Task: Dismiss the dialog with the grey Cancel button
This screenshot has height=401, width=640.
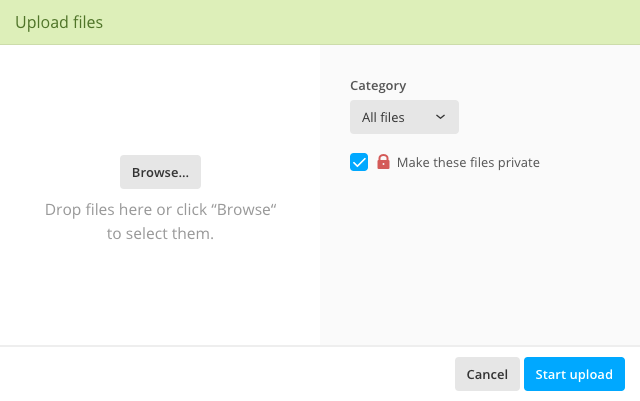Action: [x=487, y=374]
